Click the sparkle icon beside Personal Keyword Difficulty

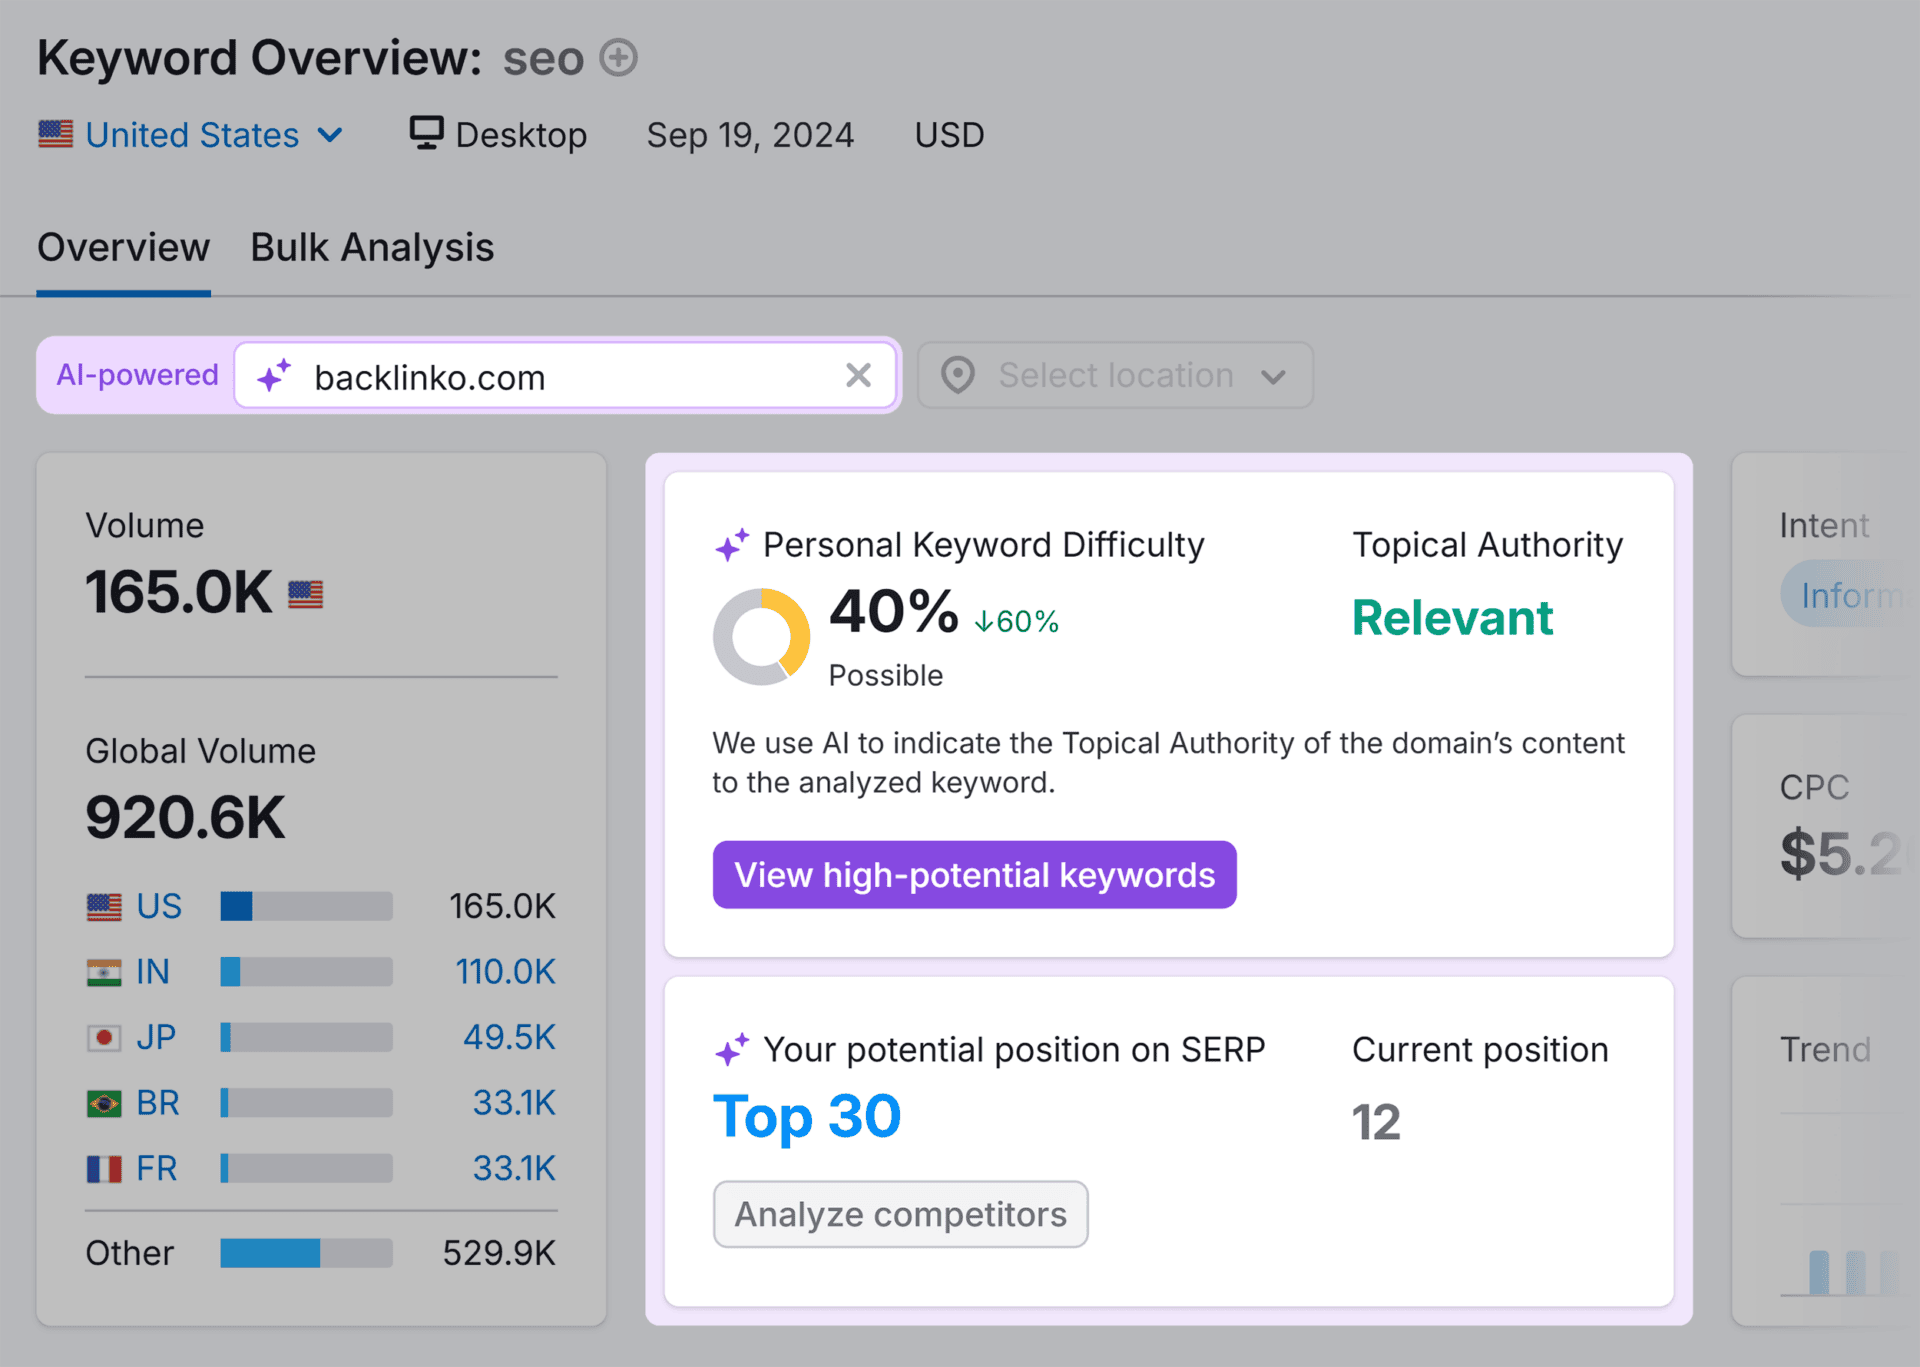click(x=731, y=544)
